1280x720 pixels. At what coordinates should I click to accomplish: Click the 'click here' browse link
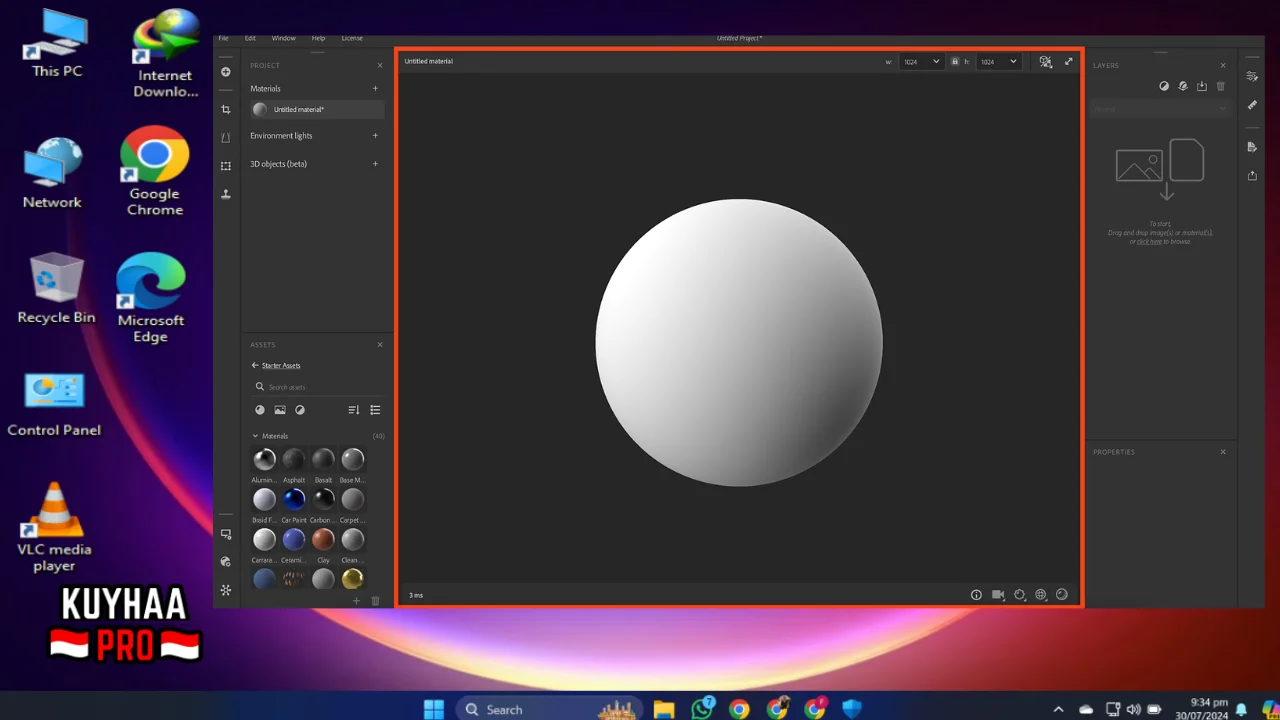point(1149,241)
